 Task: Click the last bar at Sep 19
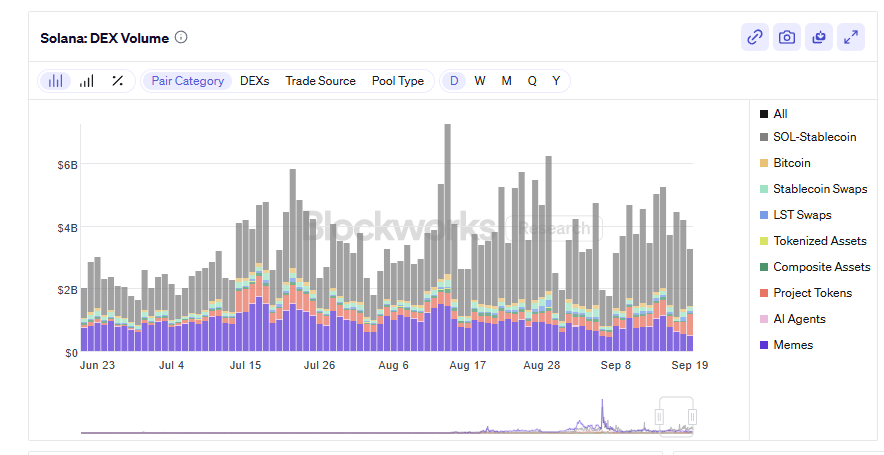click(689, 300)
